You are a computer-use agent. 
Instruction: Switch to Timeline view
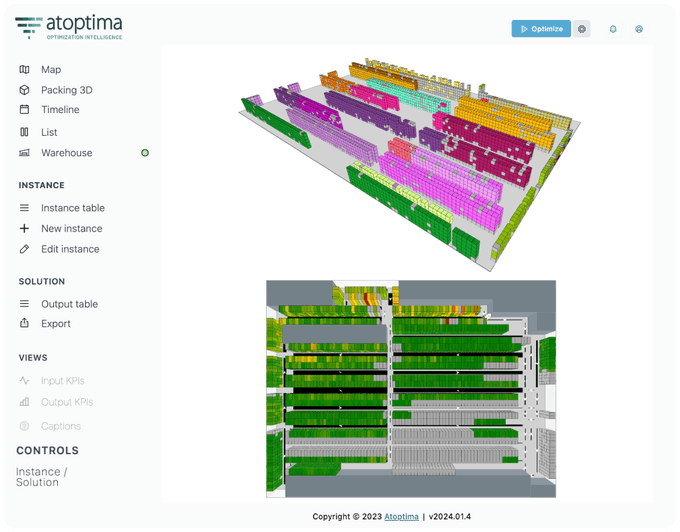pyautogui.click(x=60, y=109)
